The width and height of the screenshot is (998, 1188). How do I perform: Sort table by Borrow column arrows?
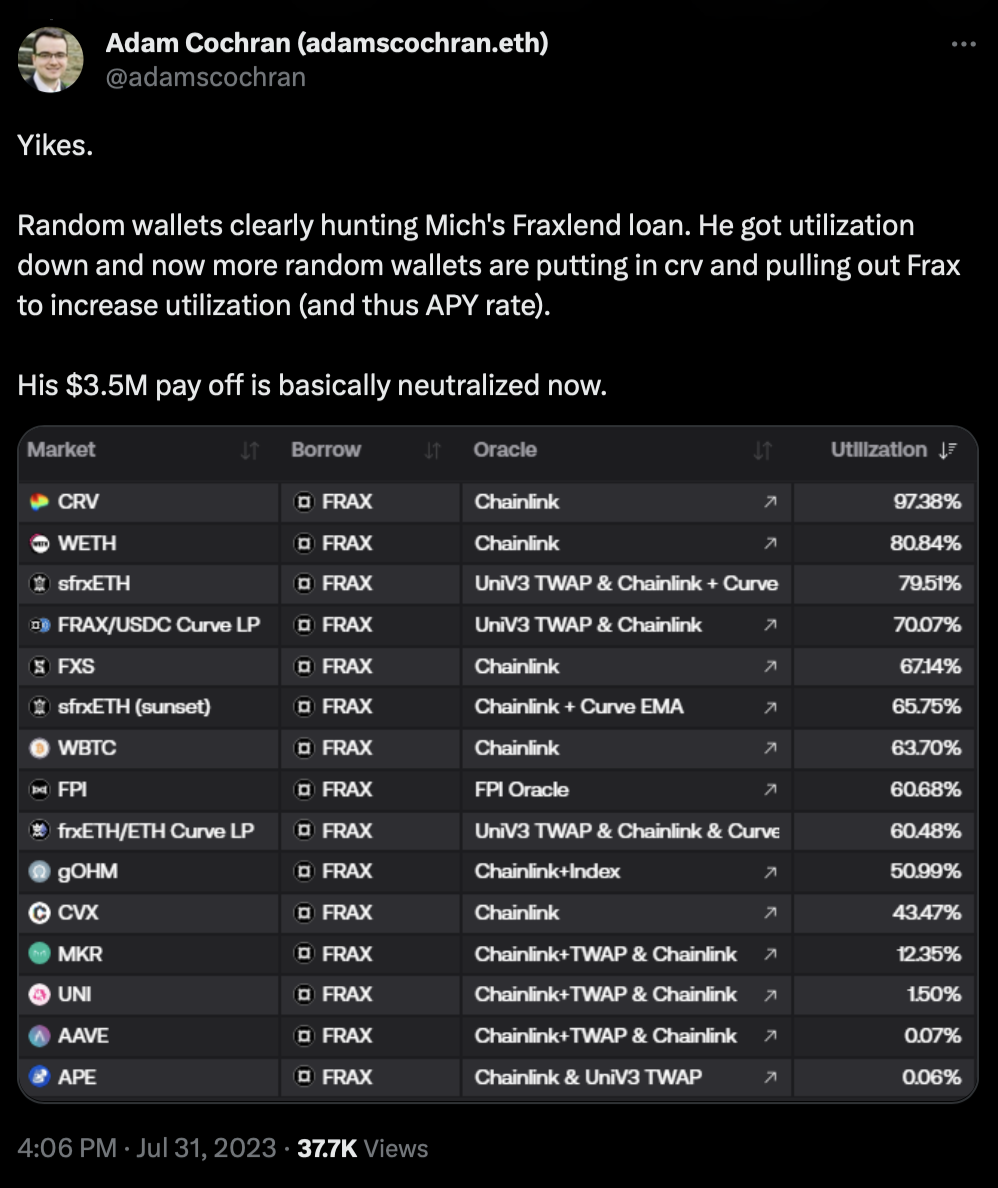433,451
